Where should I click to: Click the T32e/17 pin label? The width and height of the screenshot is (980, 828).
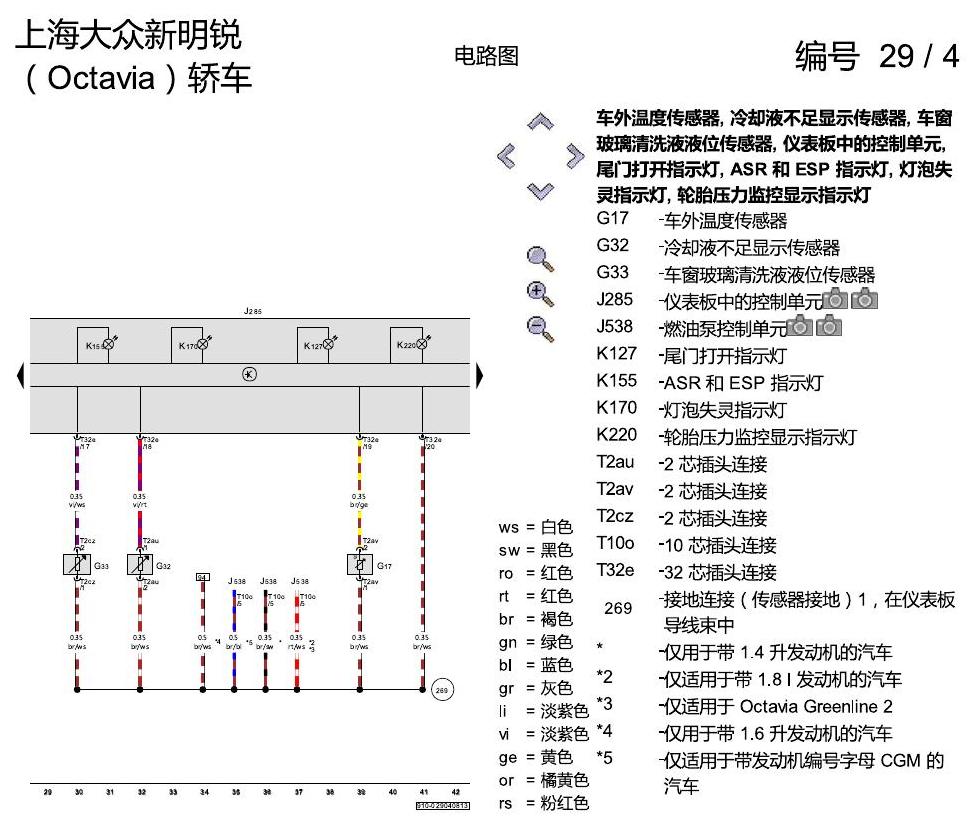click(x=88, y=443)
